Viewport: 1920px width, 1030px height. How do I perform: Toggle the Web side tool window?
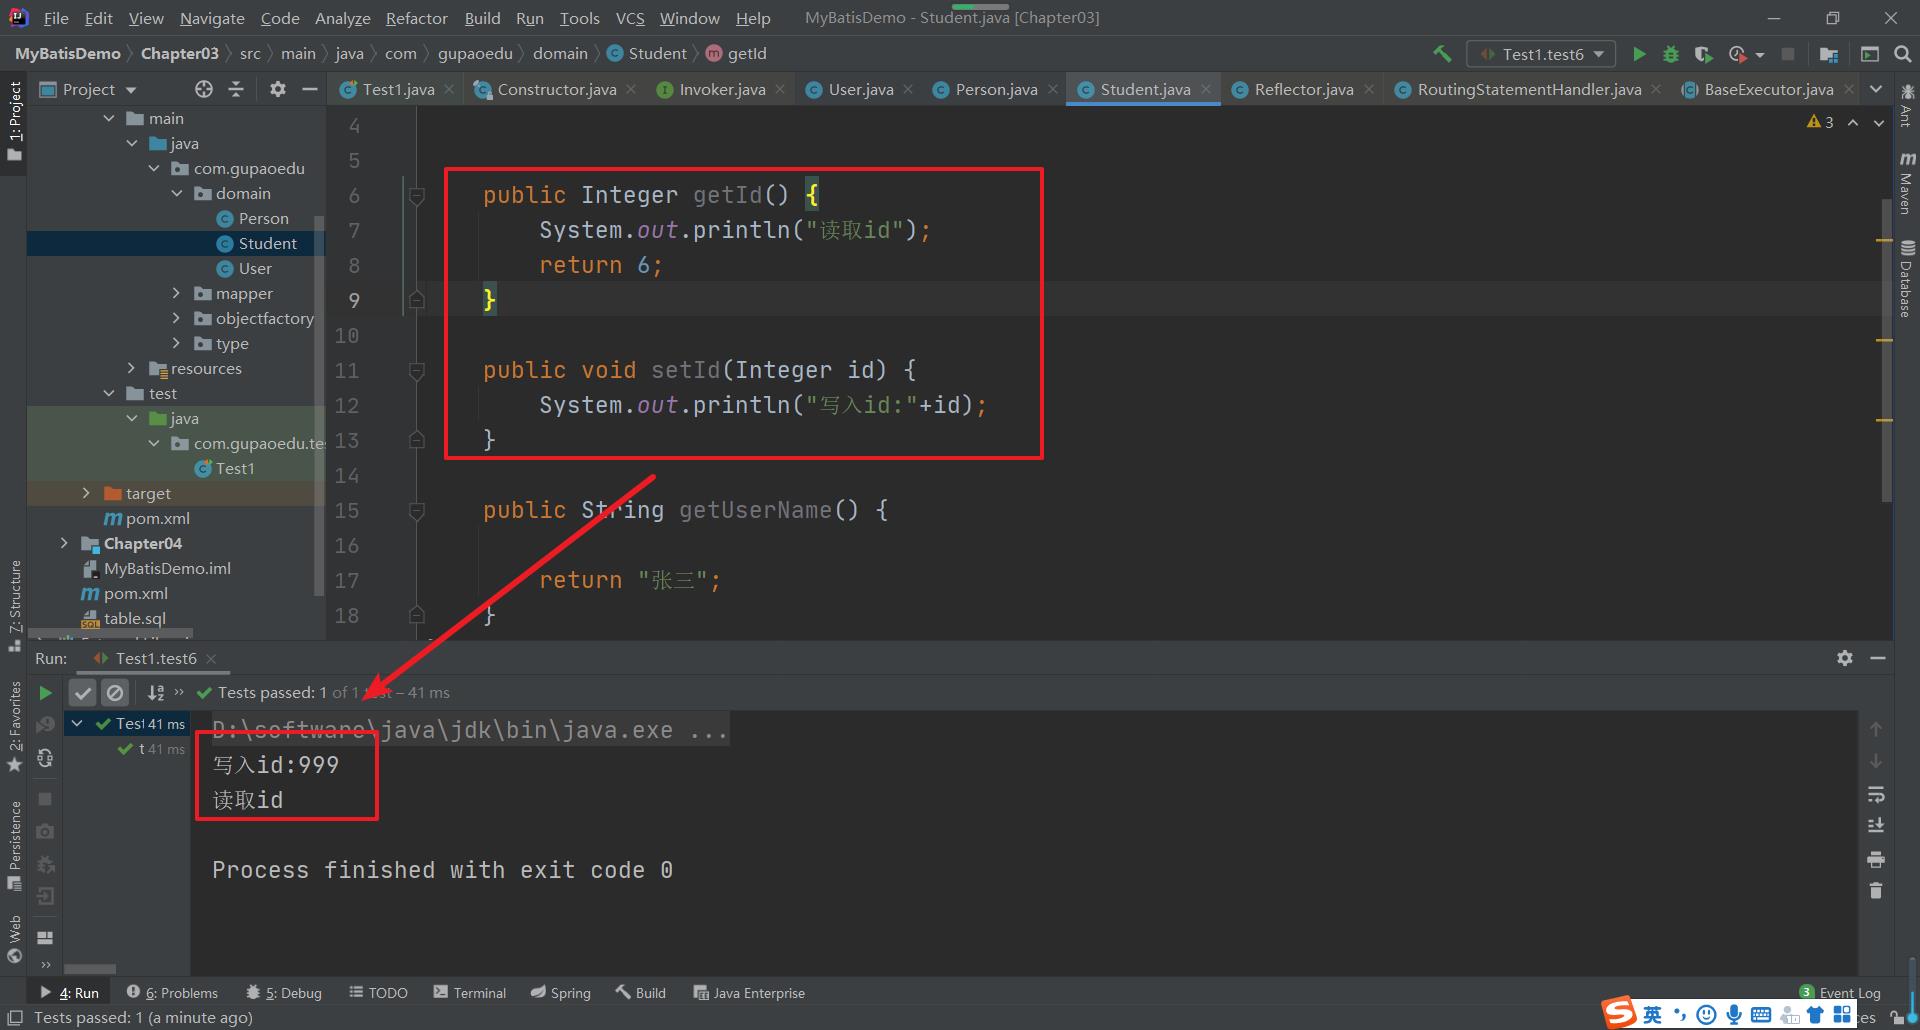pyautogui.click(x=14, y=938)
